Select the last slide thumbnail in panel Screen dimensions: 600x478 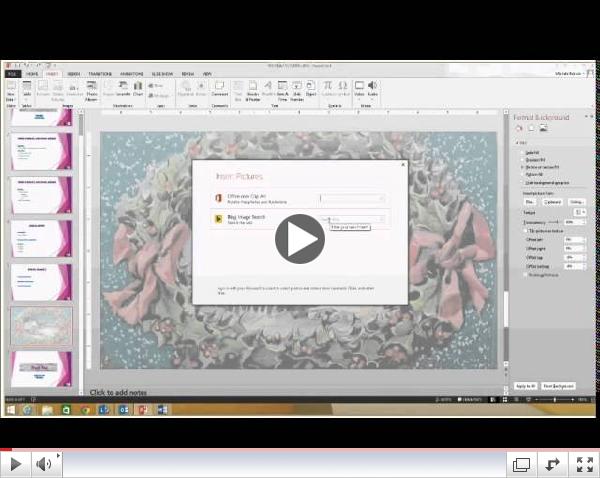pyautogui.click(x=41, y=369)
